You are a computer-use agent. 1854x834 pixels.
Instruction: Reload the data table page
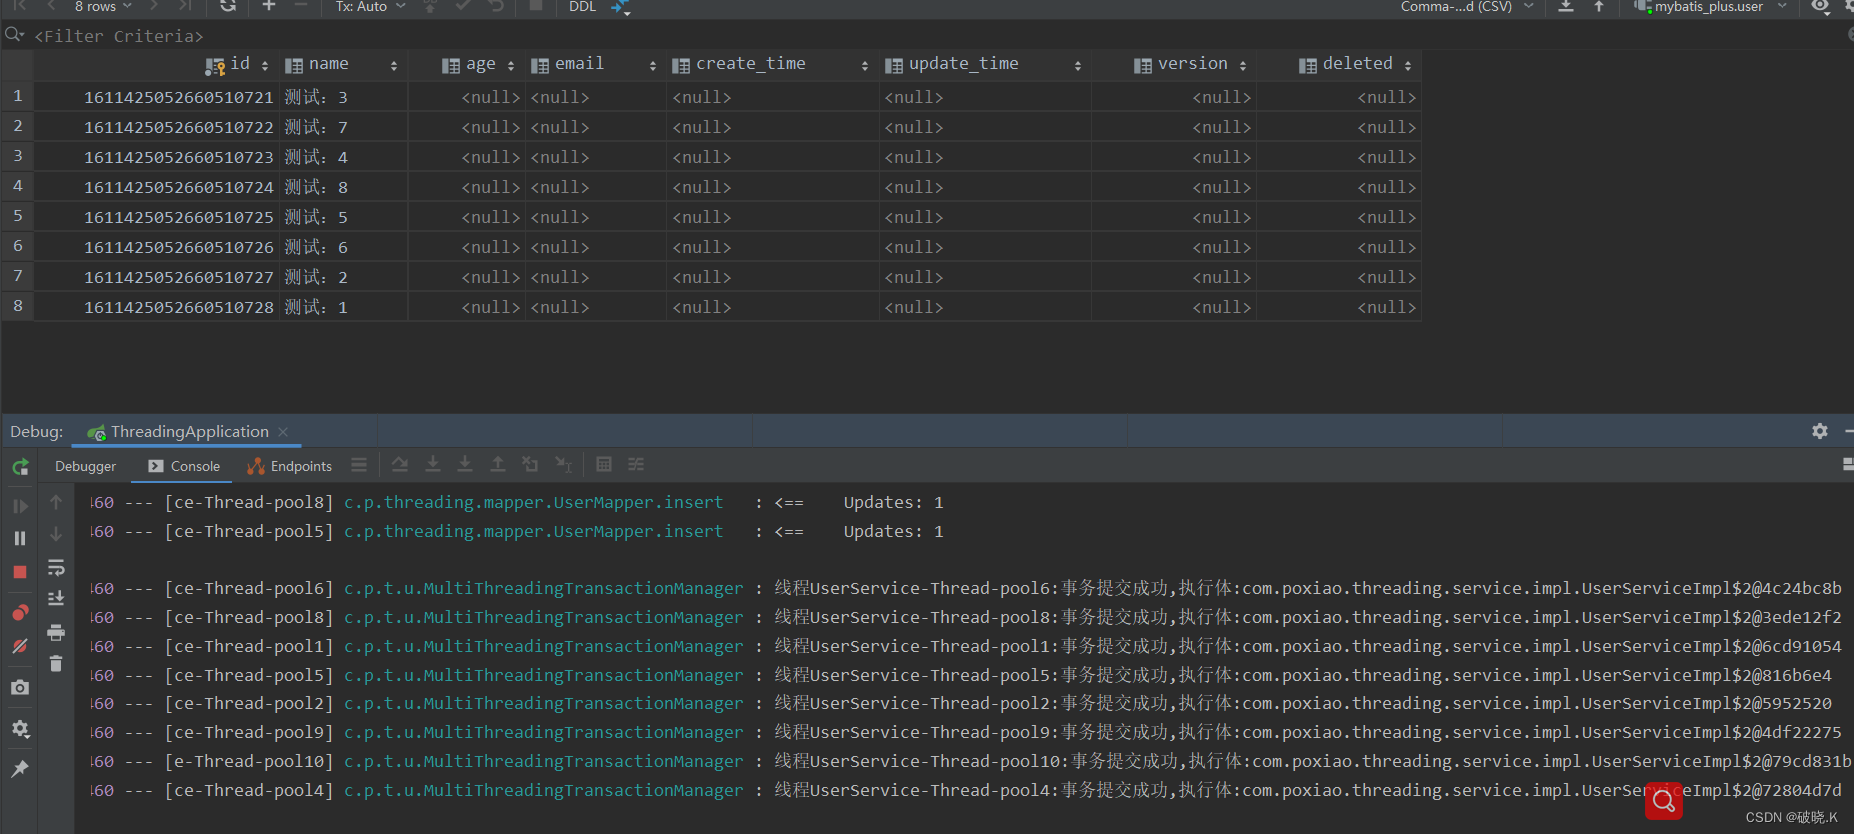(x=228, y=6)
